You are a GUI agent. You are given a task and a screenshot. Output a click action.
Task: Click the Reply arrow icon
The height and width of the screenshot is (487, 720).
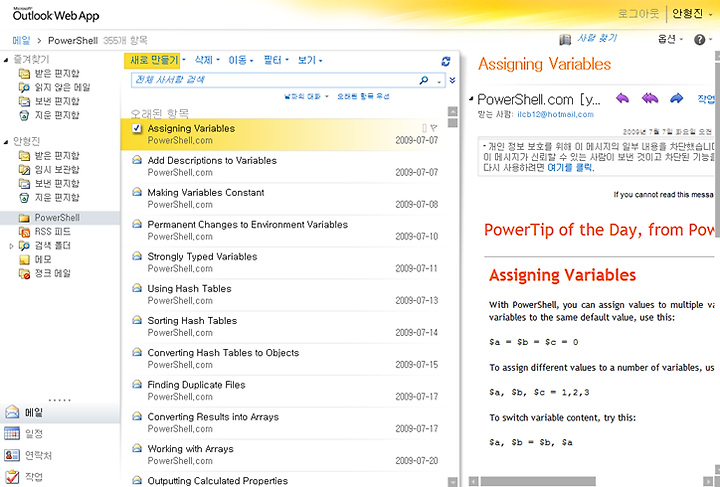click(x=622, y=98)
